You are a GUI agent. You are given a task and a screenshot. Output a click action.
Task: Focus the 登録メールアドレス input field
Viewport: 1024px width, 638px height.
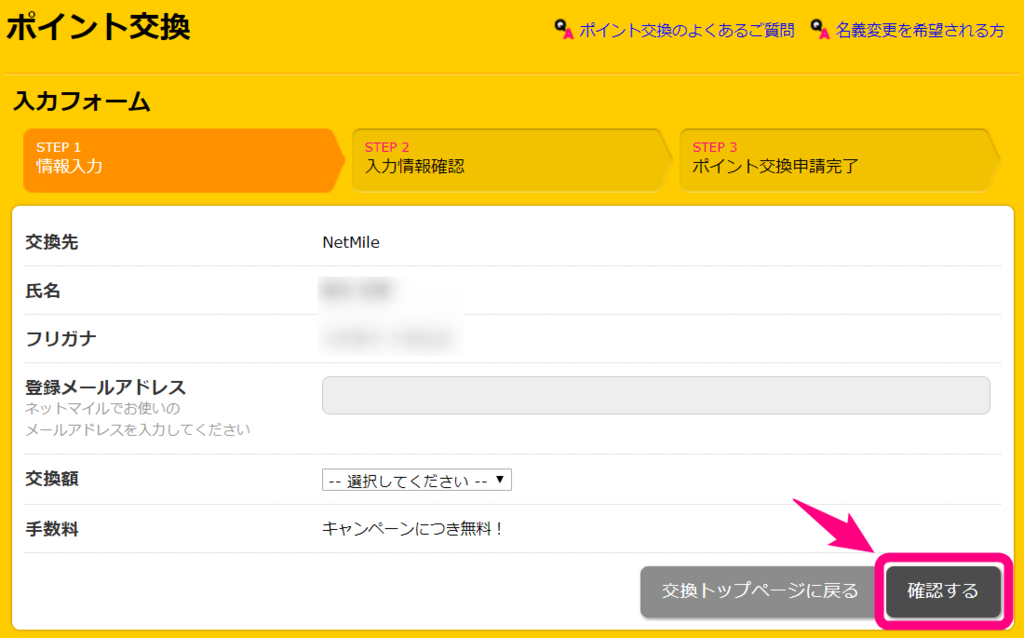click(x=656, y=395)
